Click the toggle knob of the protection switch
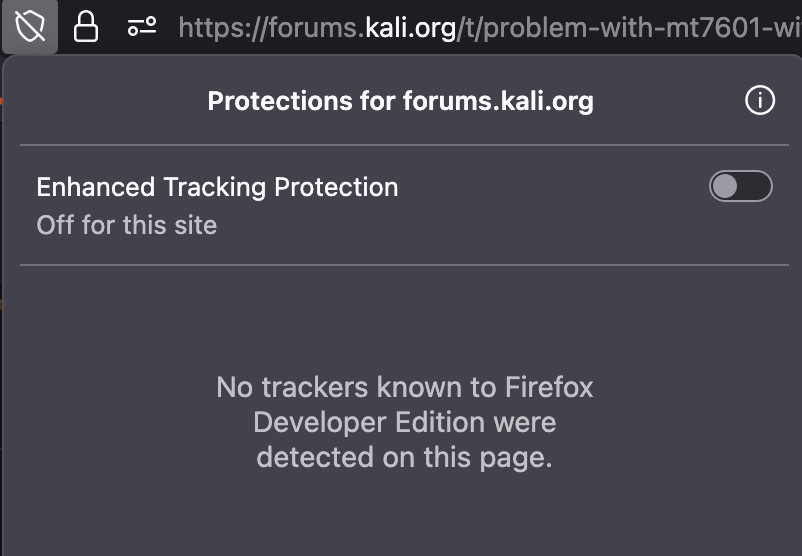This screenshot has width=802, height=556. pos(725,186)
